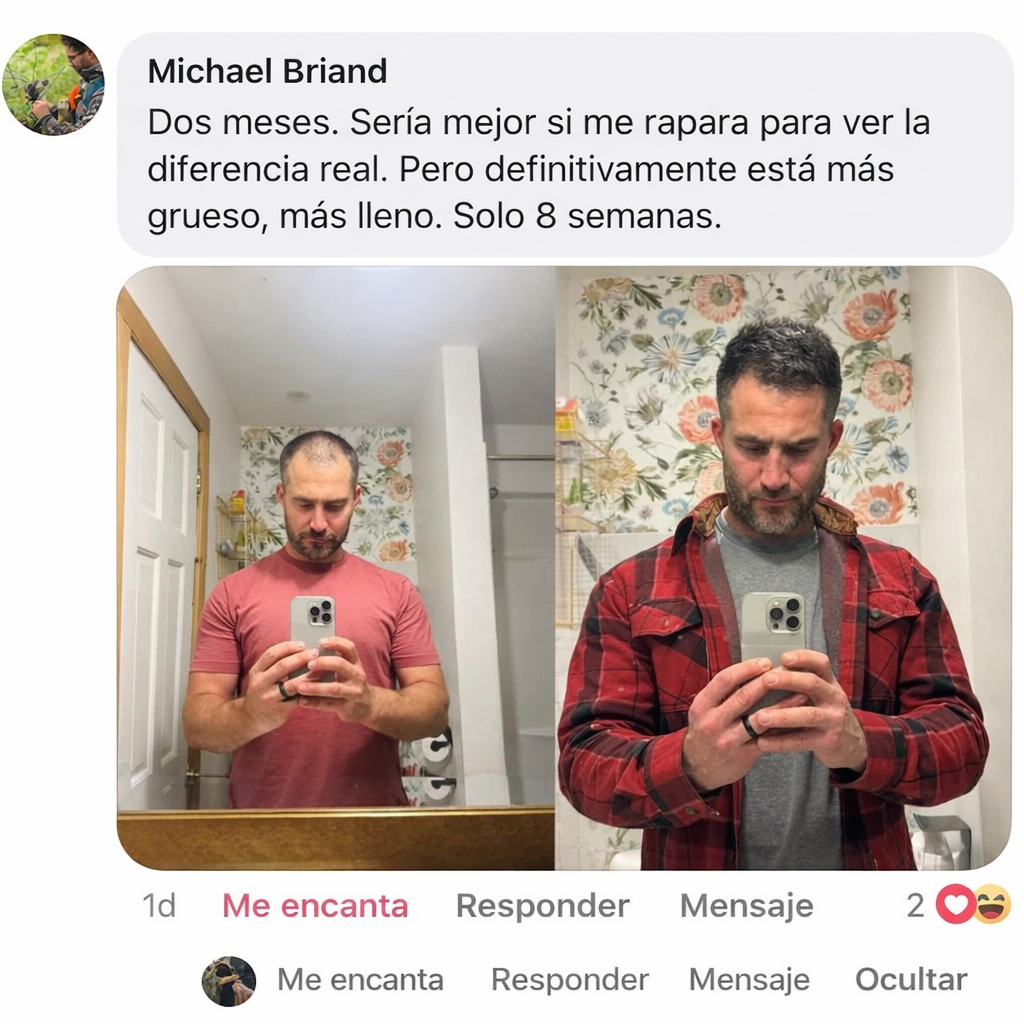The image size is (1024, 1024).
Task: Click the laughing face reaction icon
Action: 993,904
